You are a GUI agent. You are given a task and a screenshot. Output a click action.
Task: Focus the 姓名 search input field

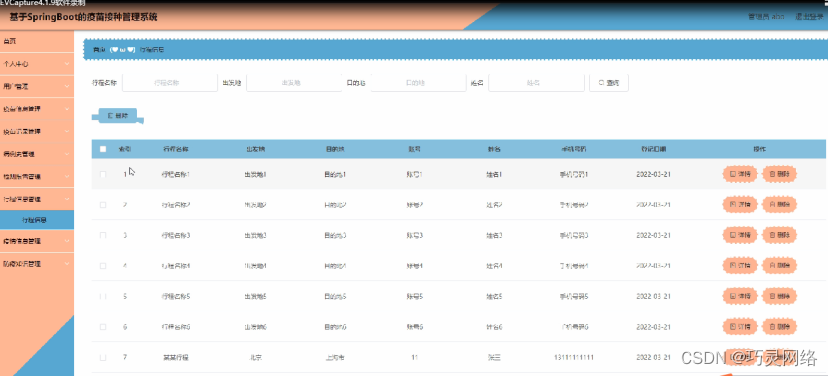coord(537,83)
